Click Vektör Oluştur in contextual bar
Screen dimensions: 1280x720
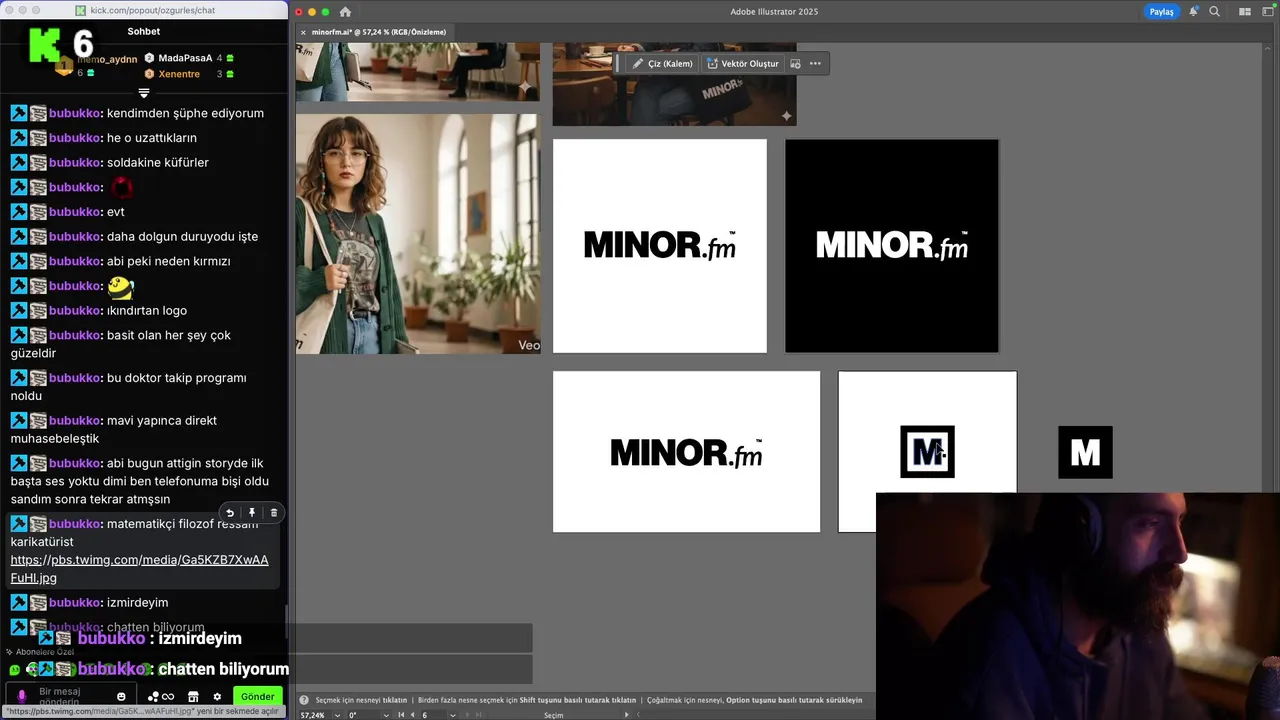(742, 64)
